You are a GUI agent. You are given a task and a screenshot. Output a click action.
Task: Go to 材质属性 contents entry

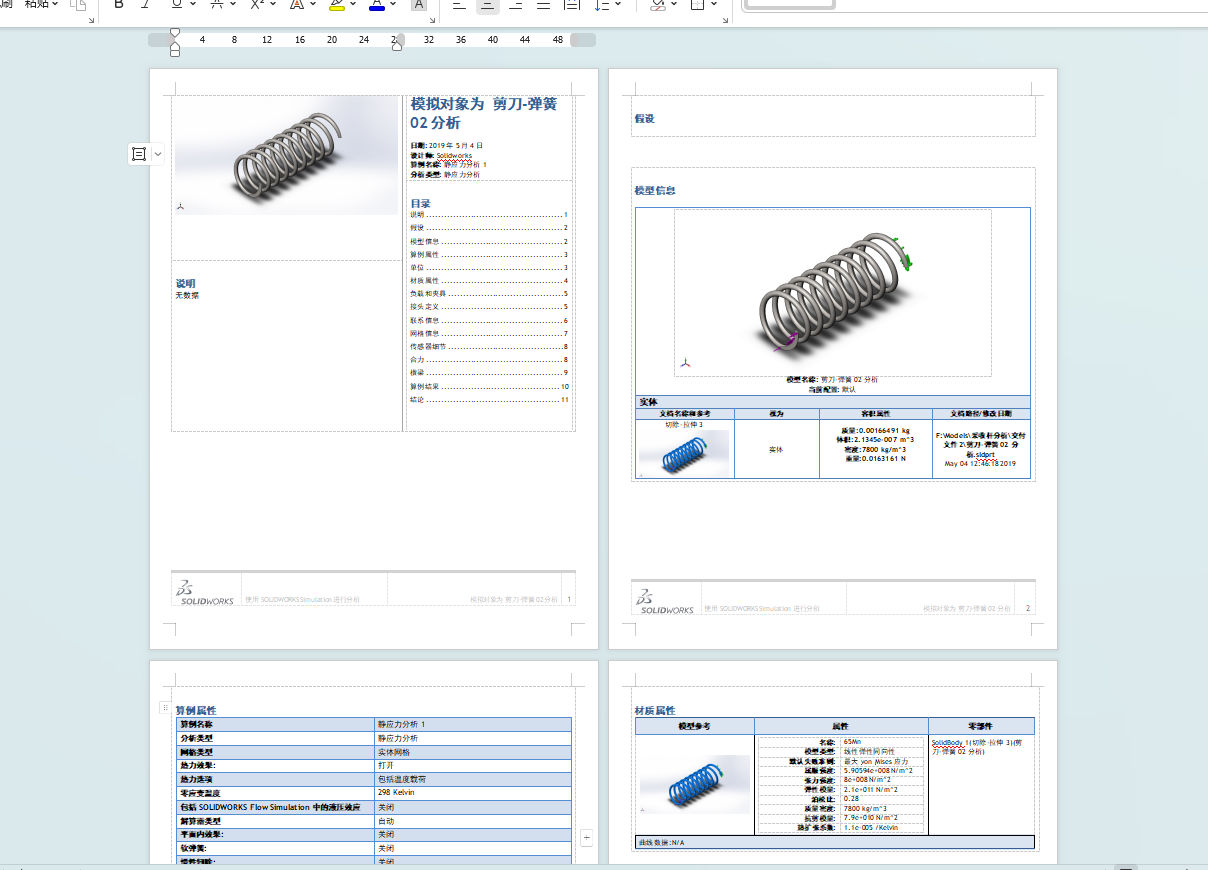tap(489, 281)
